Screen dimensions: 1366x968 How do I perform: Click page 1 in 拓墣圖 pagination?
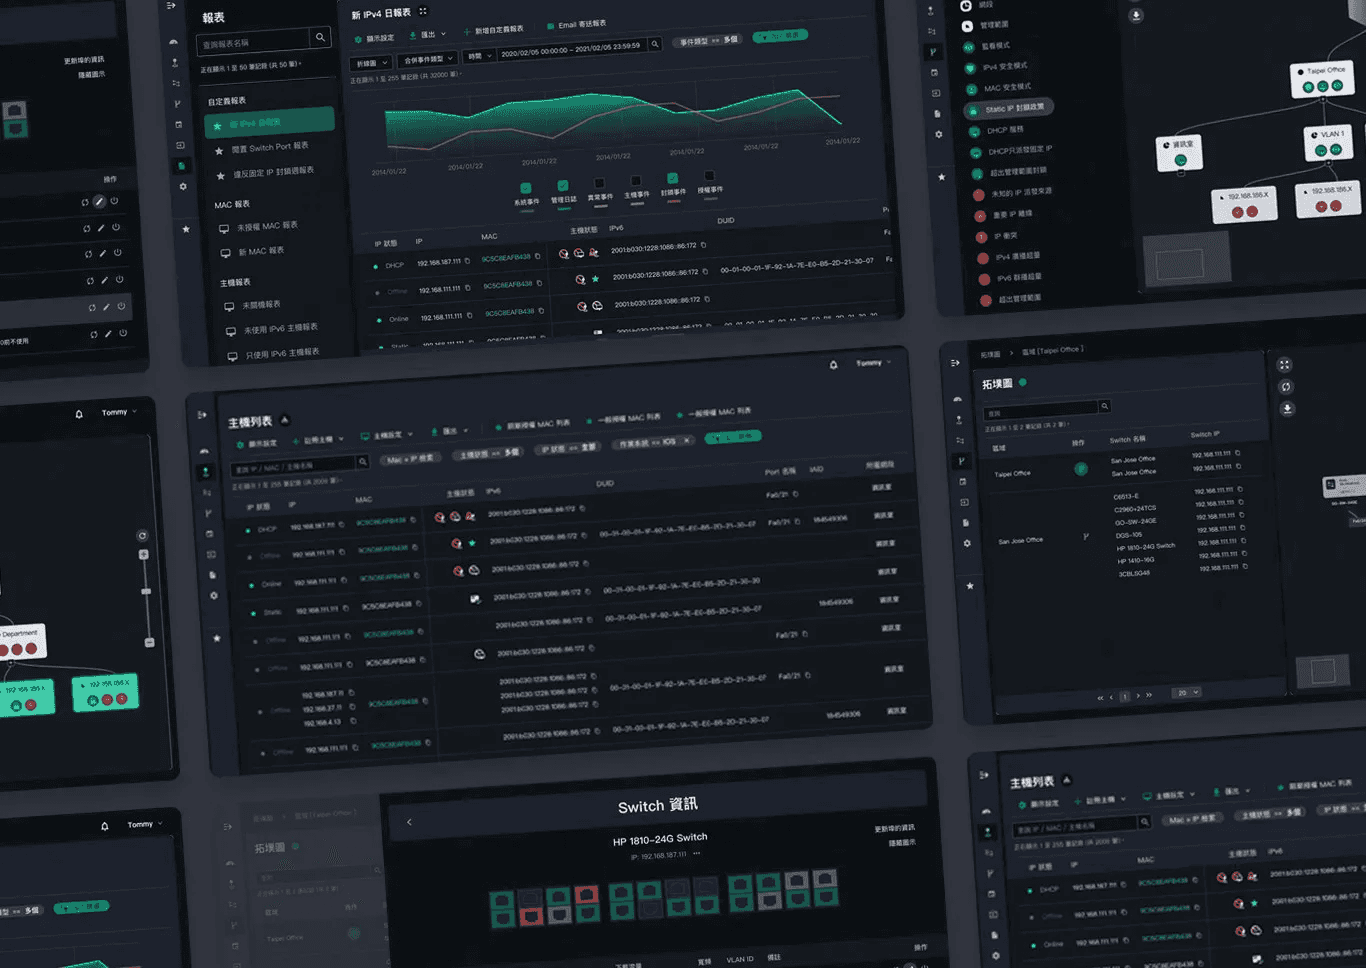point(1124,696)
